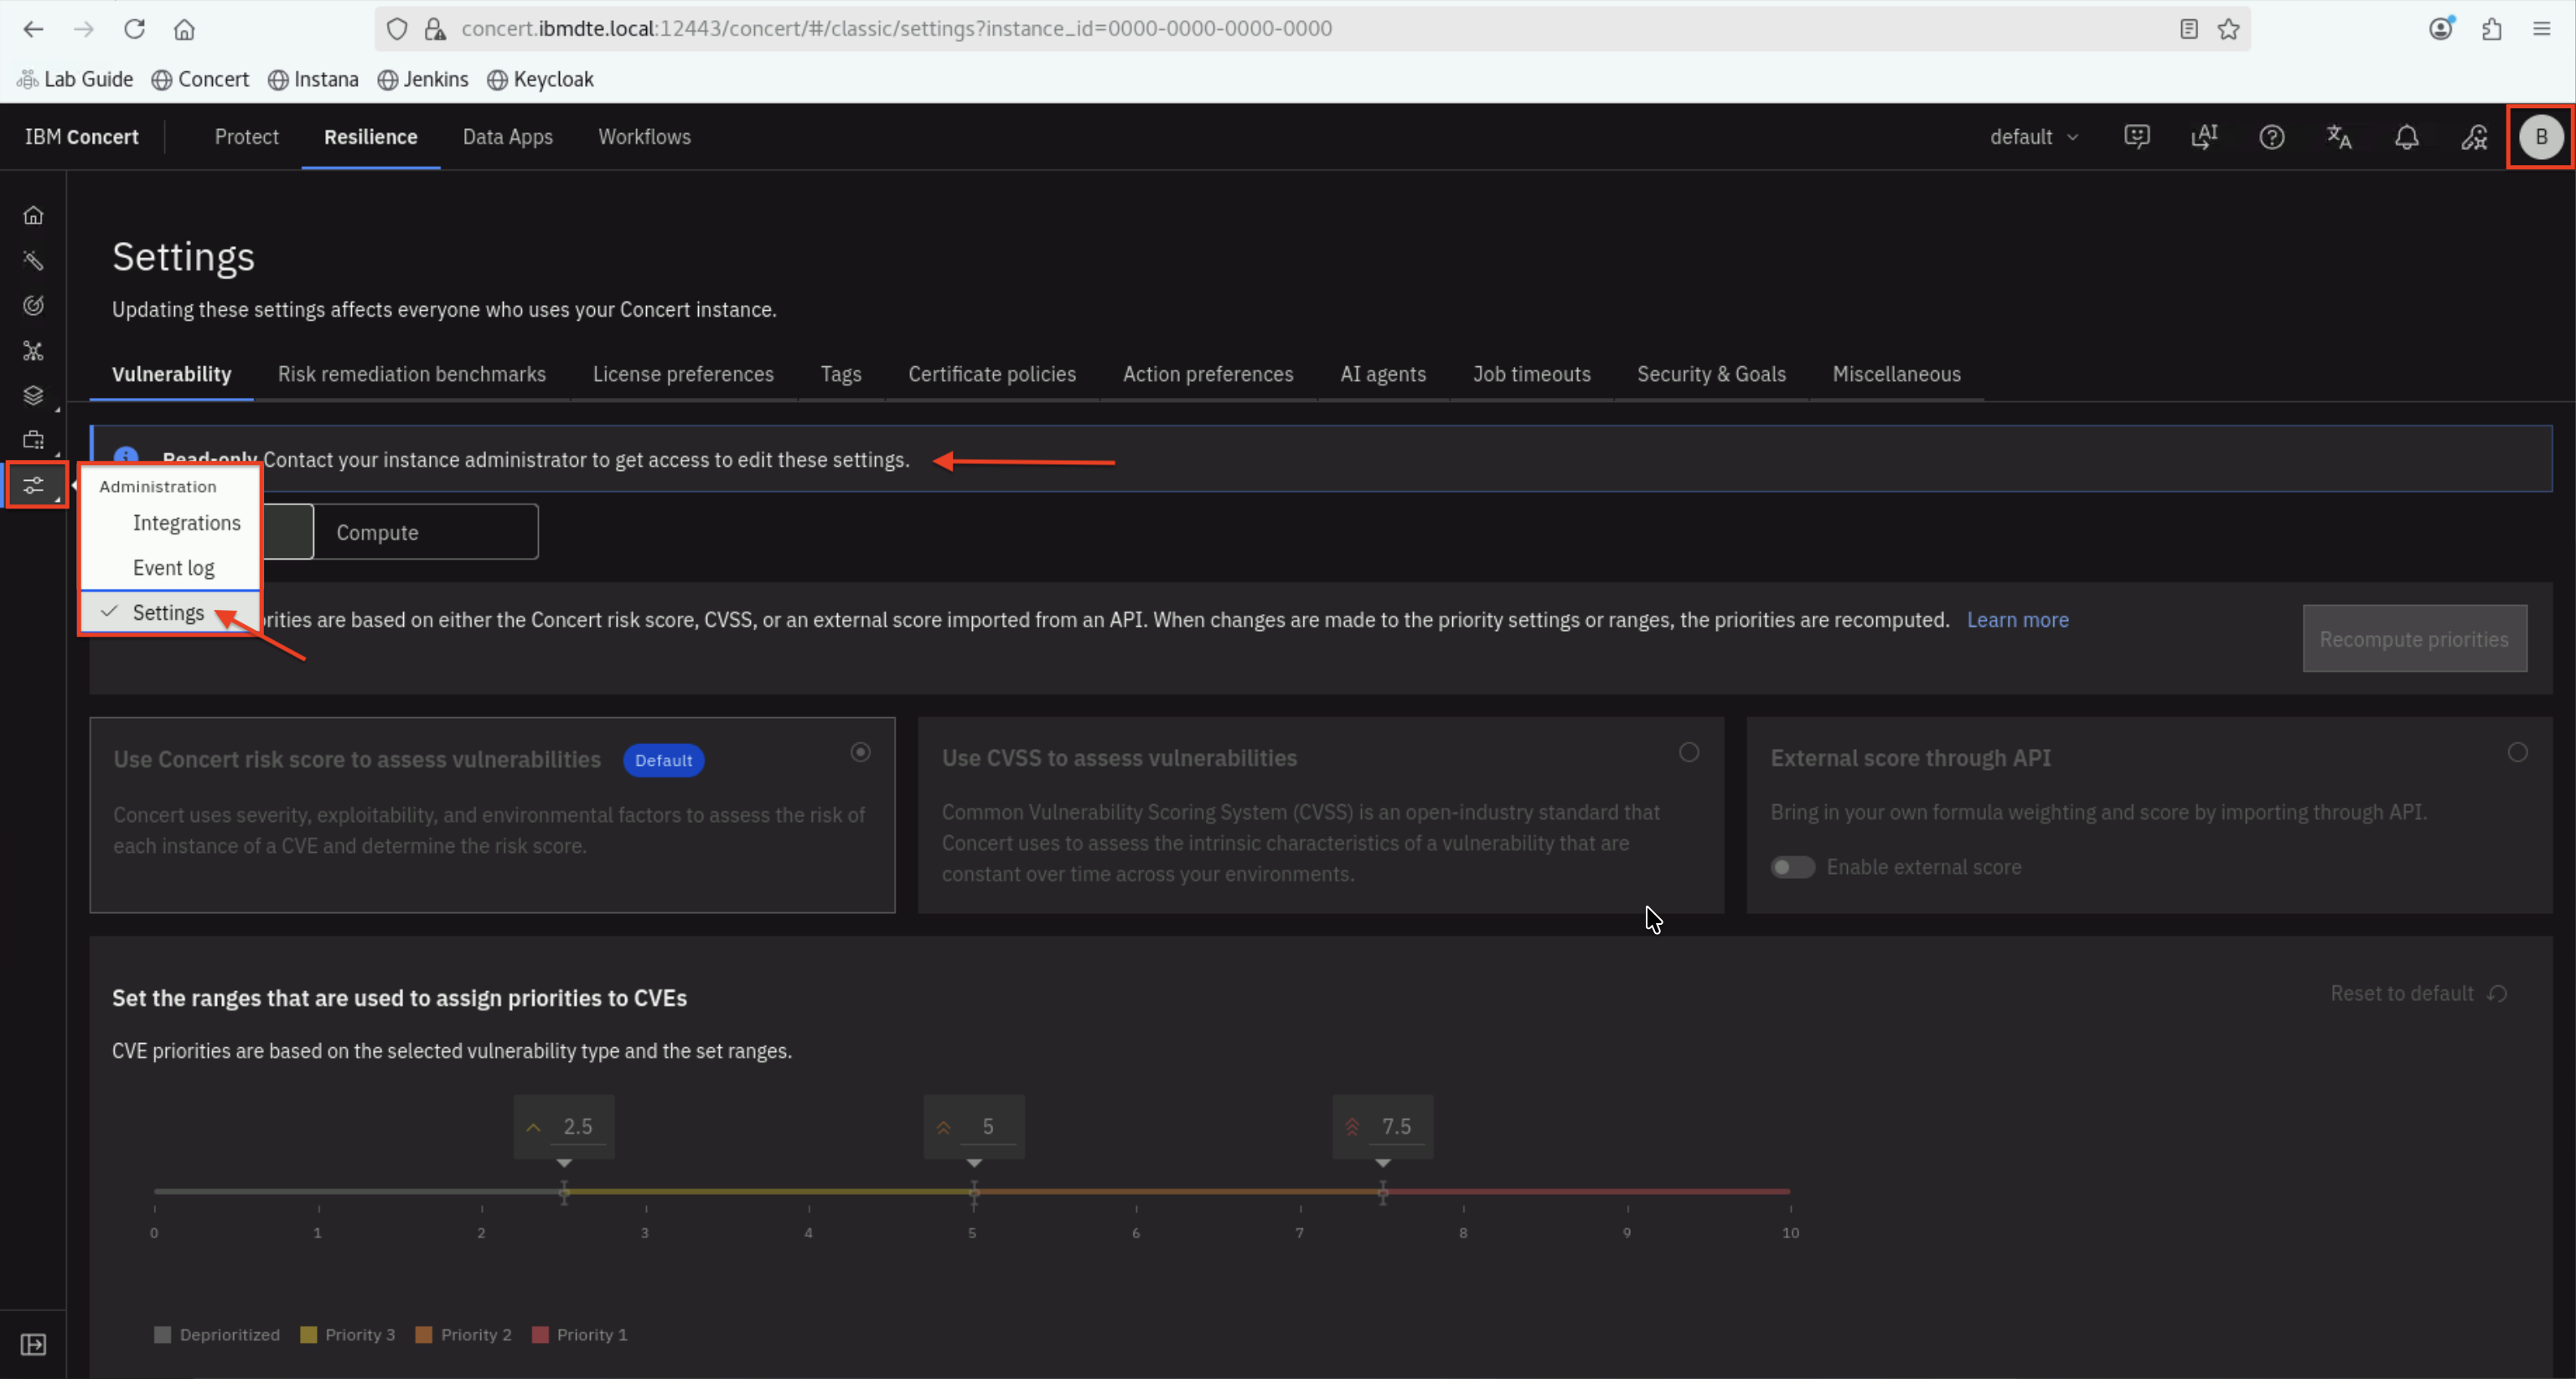Open the Tags tab
This screenshot has height=1379, width=2576.
coord(841,374)
